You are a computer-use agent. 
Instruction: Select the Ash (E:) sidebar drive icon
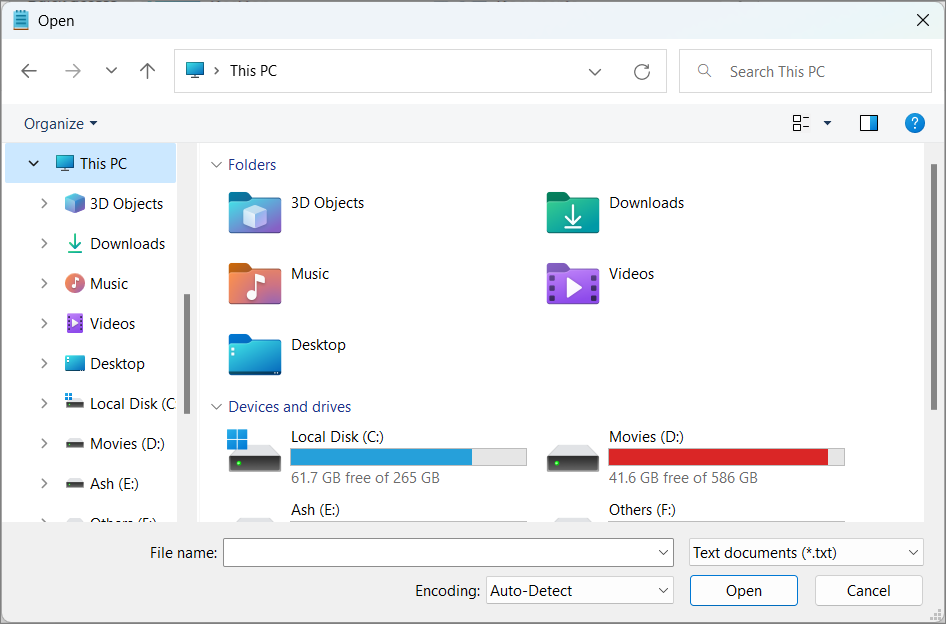click(x=75, y=484)
